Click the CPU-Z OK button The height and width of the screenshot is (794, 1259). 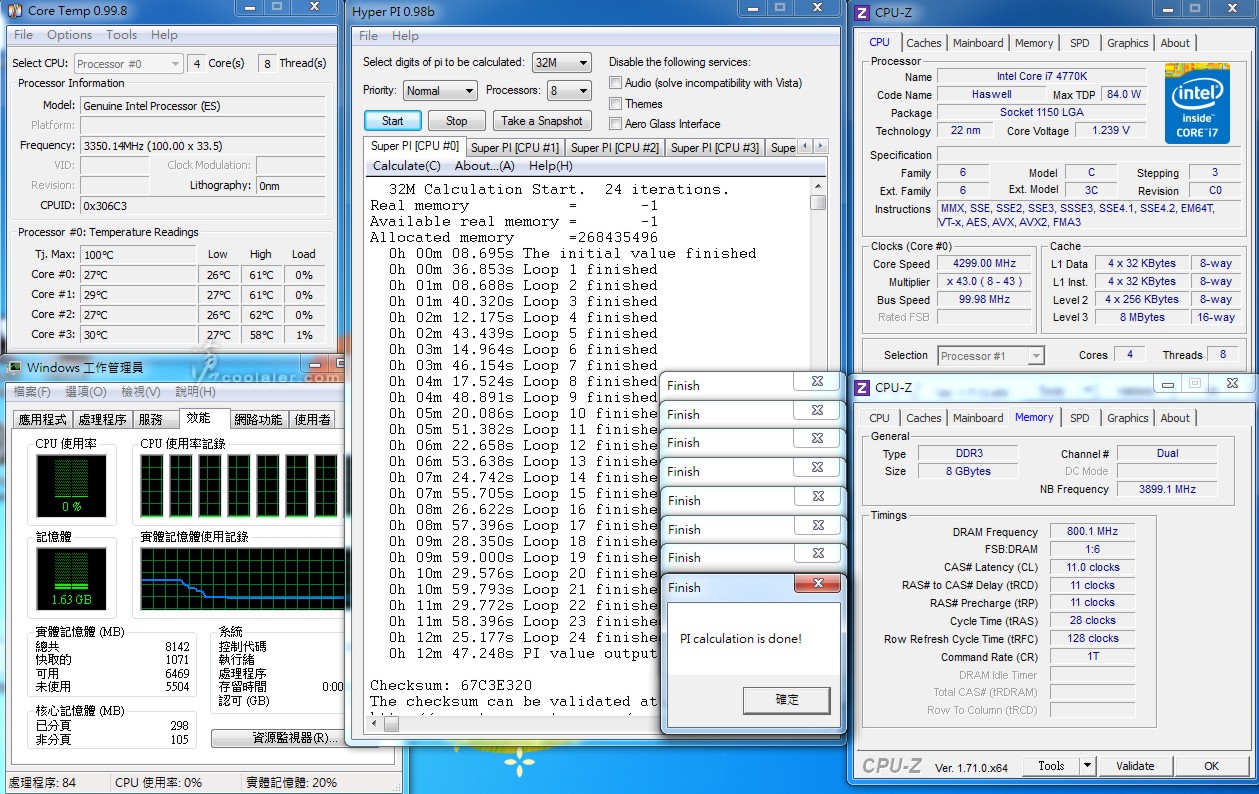(x=1212, y=766)
